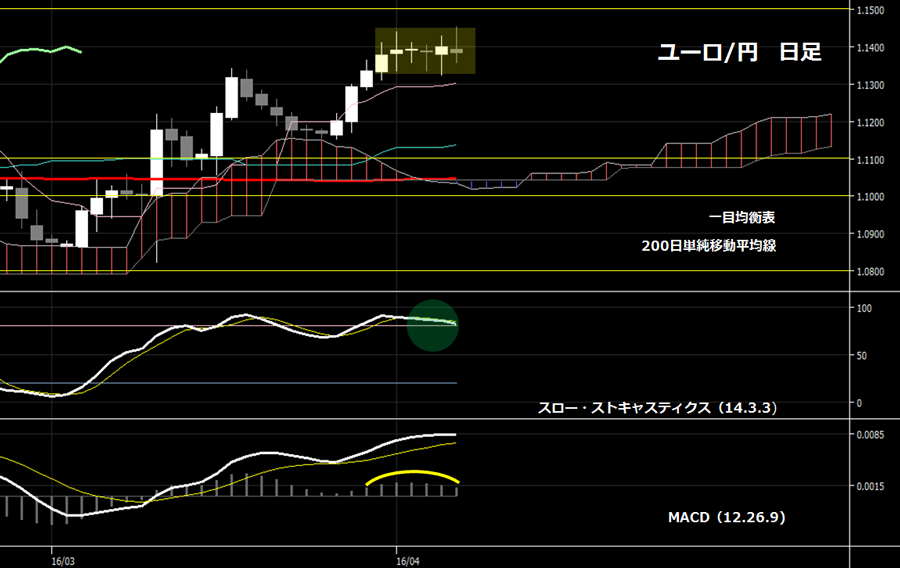This screenshot has height=568, width=900.
Task: Click the 0.0015 MACD axis value
Action: point(873,486)
